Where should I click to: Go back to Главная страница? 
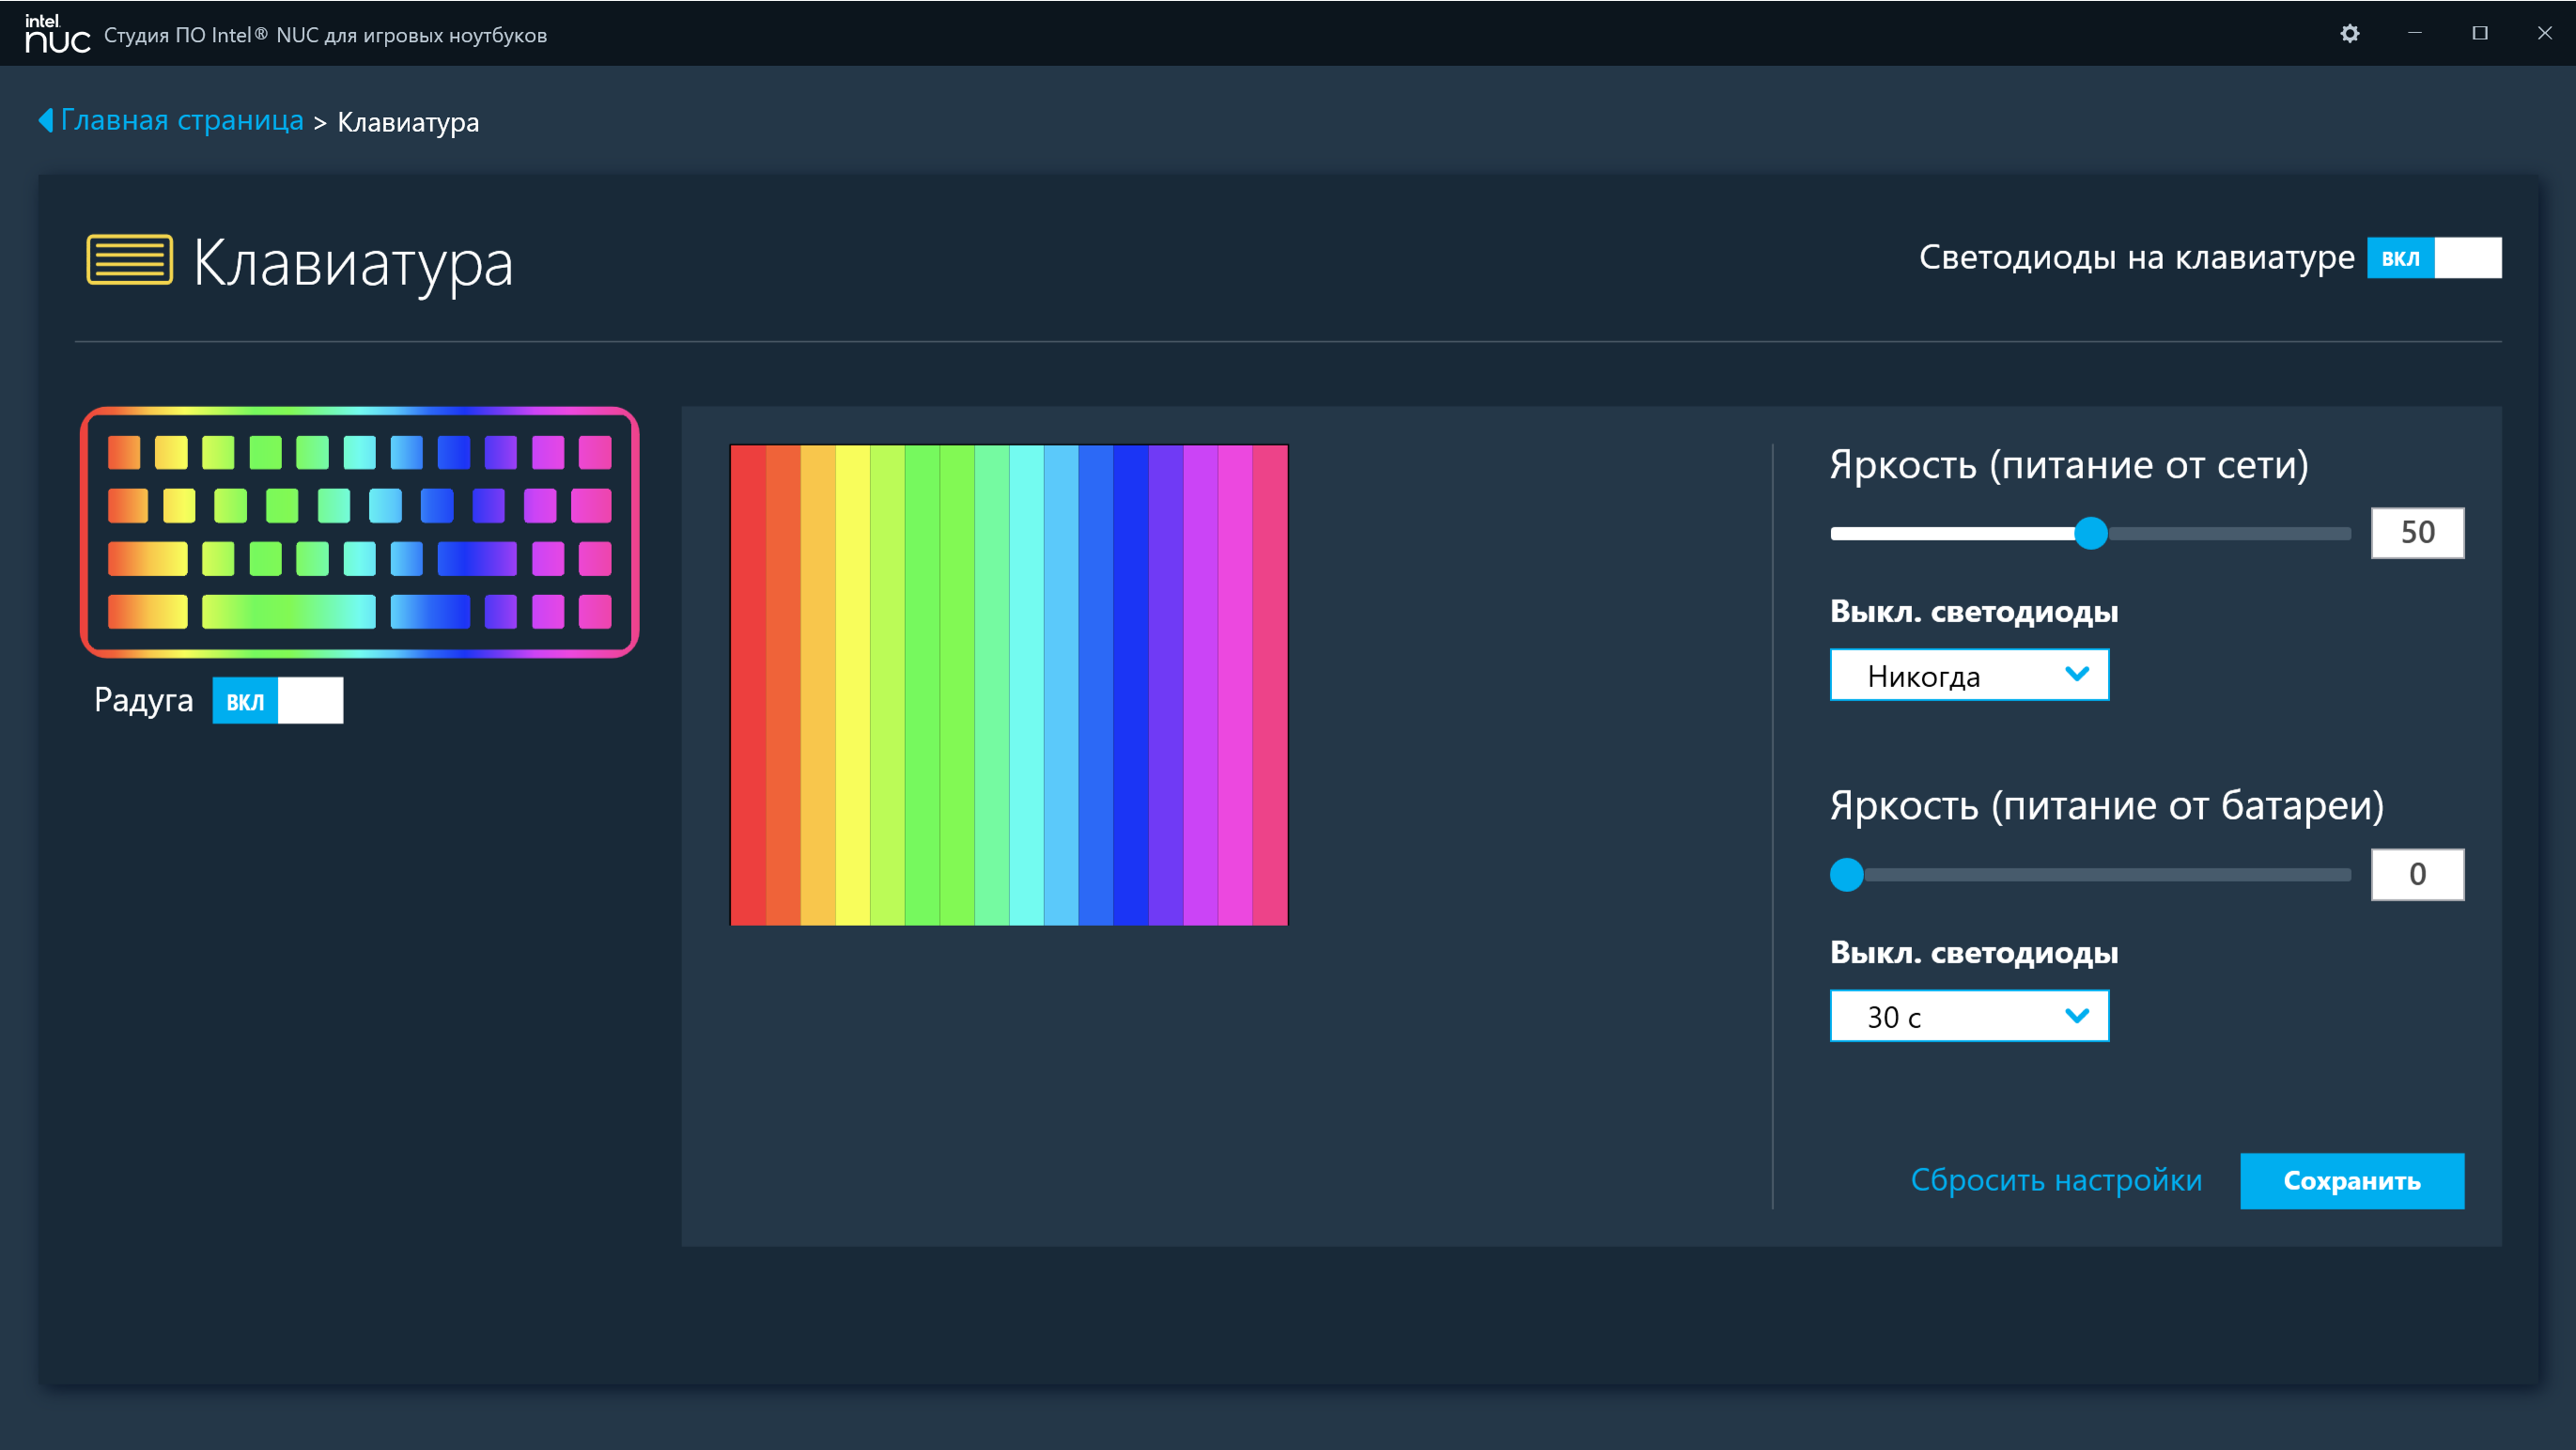pos(182,120)
